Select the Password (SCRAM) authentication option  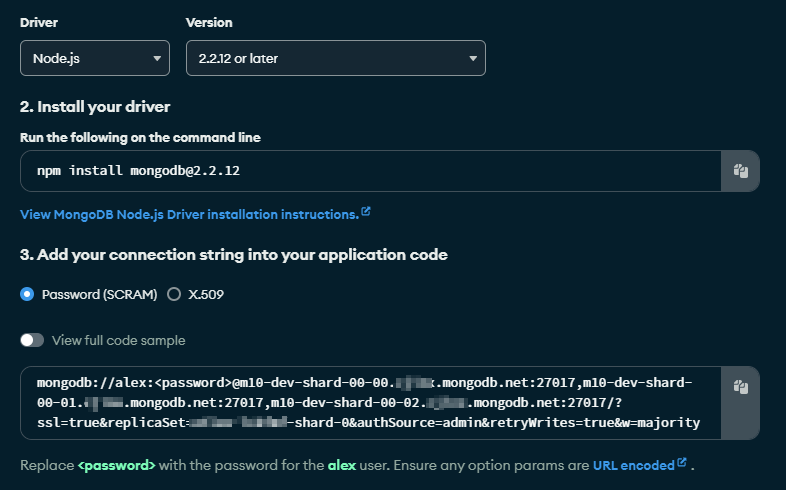[27, 295]
